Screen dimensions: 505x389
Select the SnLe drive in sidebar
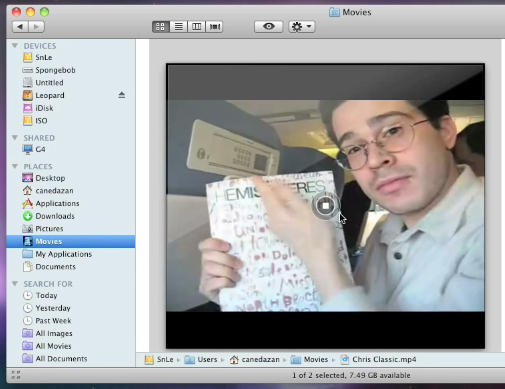coord(71,57)
